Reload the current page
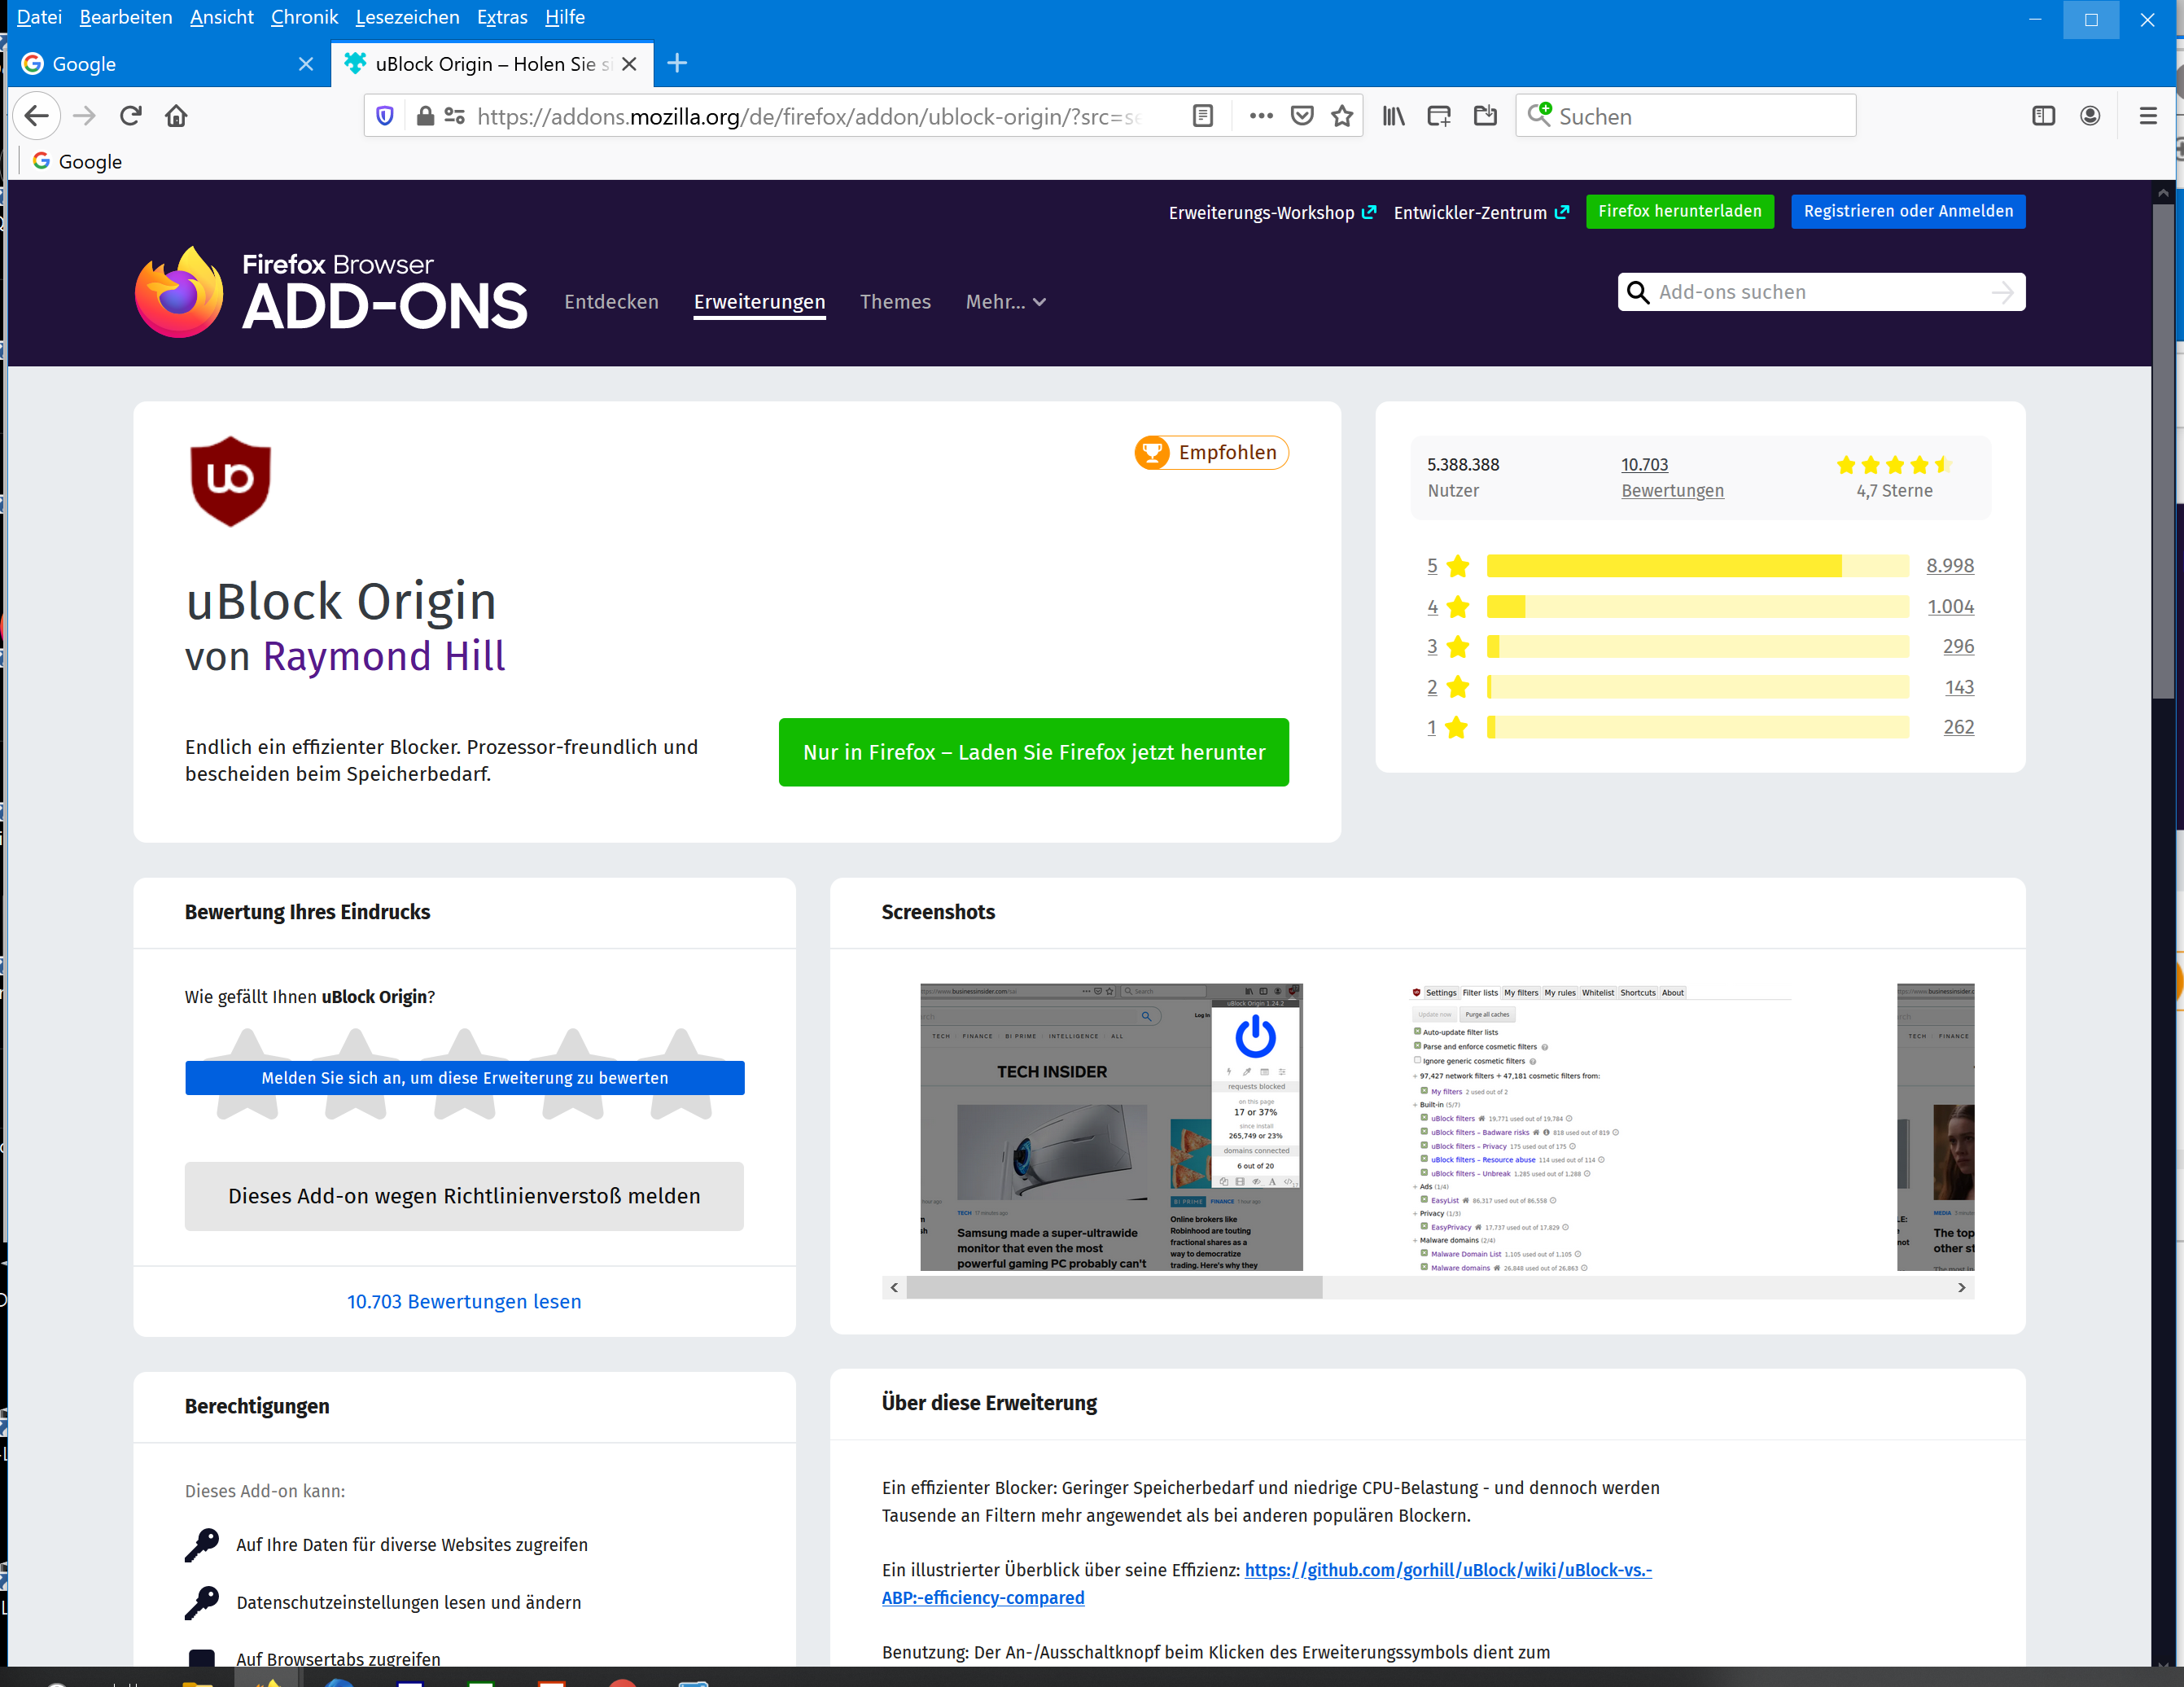The height and width of the screenshot is (1687, 2184). [130, 116]
